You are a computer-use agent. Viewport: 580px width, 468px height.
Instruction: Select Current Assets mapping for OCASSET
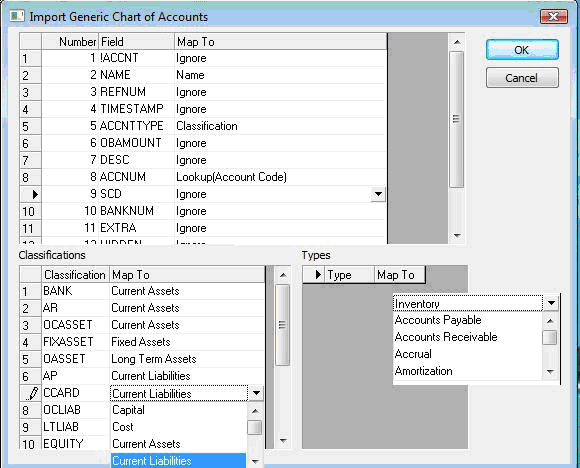(x=187, y=325)
